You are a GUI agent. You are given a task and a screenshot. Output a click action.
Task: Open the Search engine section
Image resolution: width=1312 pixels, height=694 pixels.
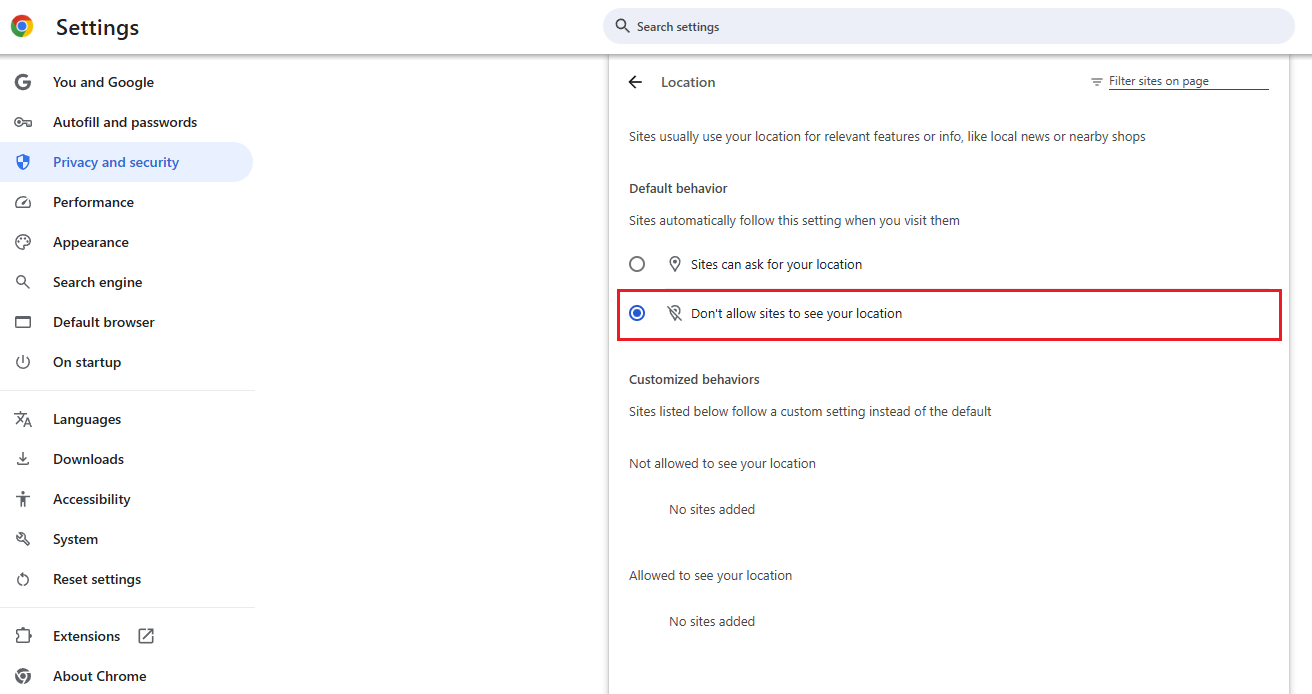(97, 282)
